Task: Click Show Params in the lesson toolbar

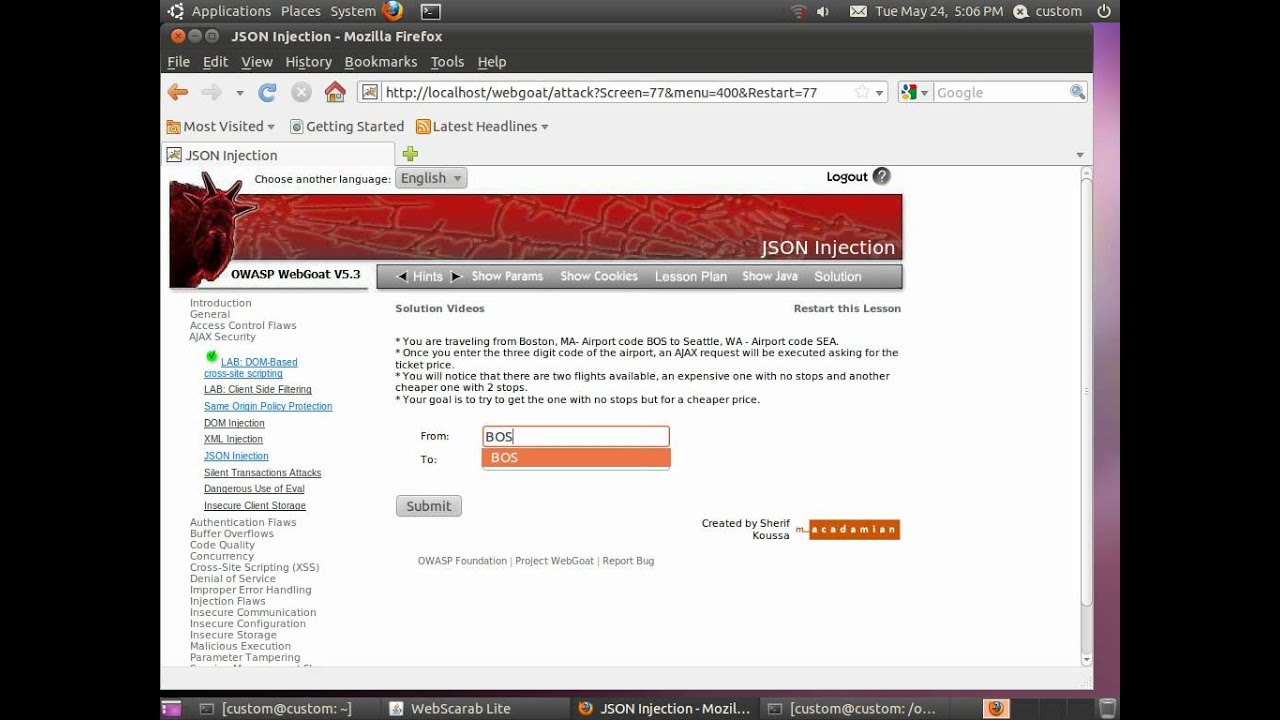Action: click(507, 277)
